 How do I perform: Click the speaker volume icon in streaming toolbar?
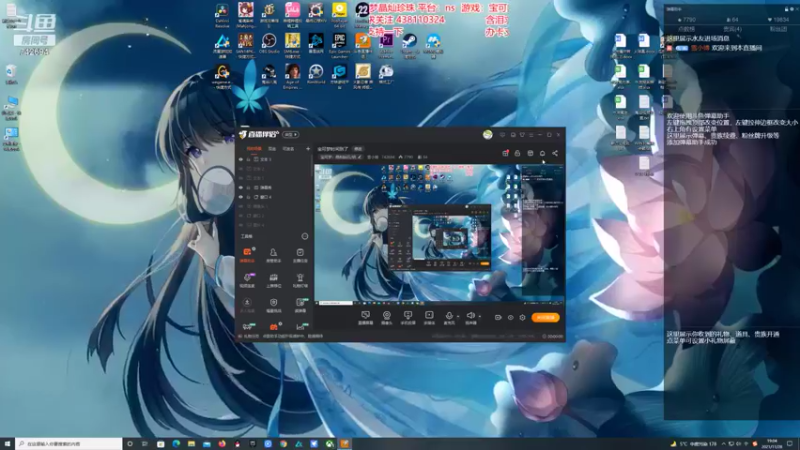click(x=470, y=315)
